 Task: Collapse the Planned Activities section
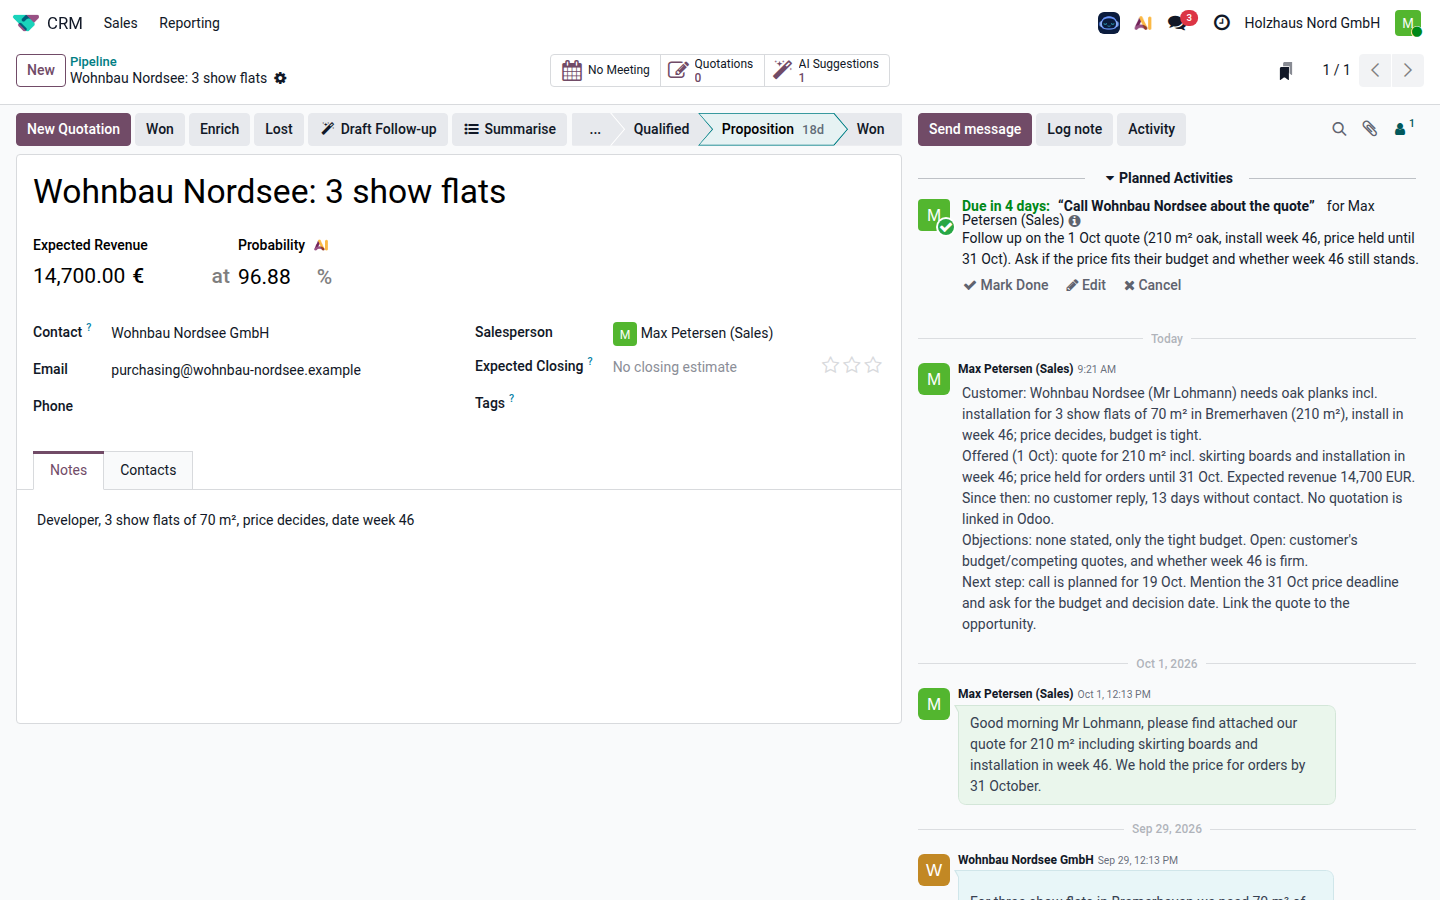(x=1168, y=178)
